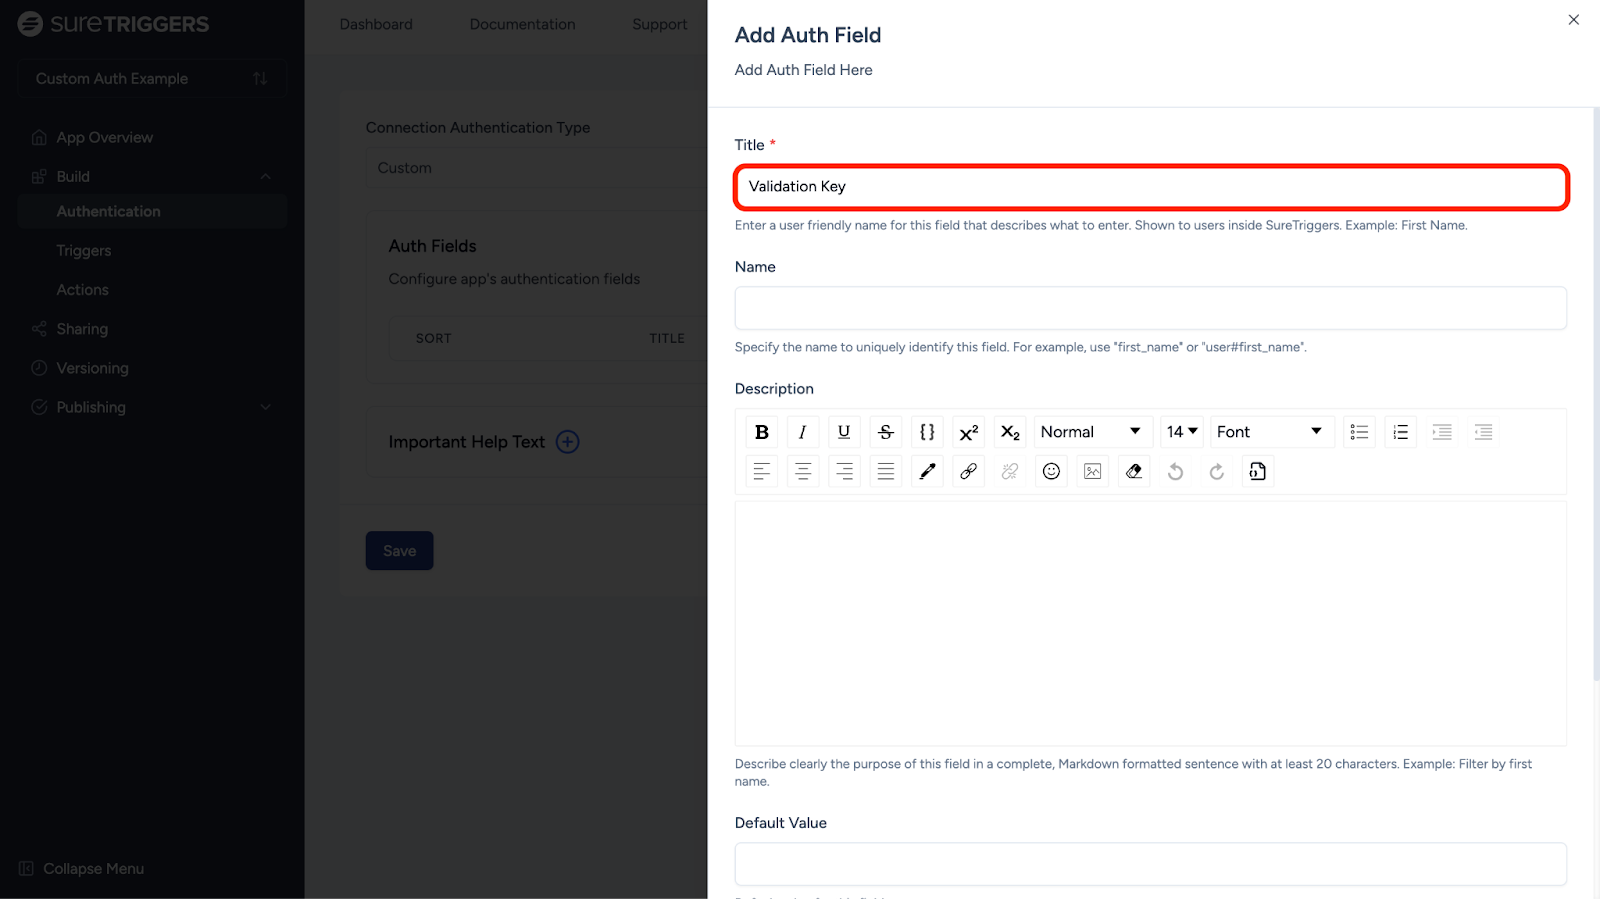1600x899 pixels.
Task: Center-align the description text
Action: 802,471
